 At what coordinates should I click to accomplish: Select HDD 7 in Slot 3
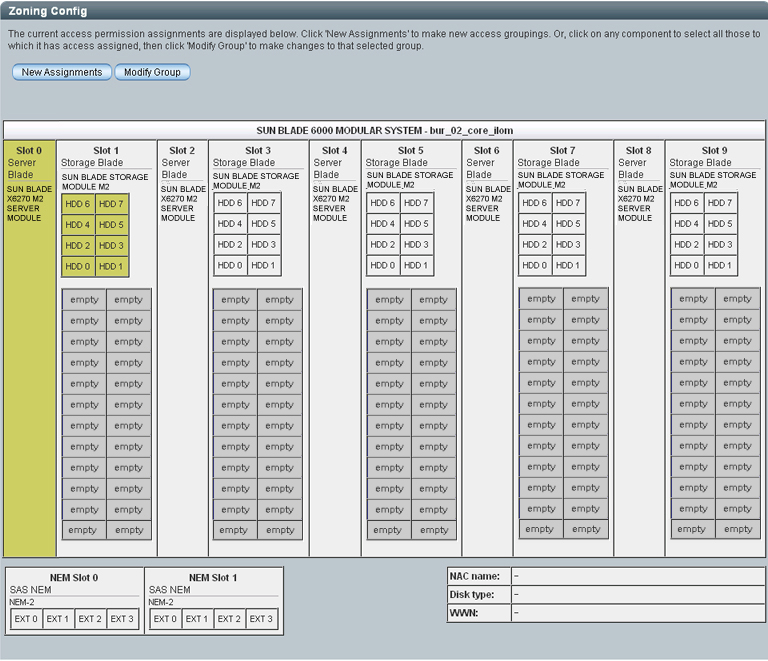(264, 203)
